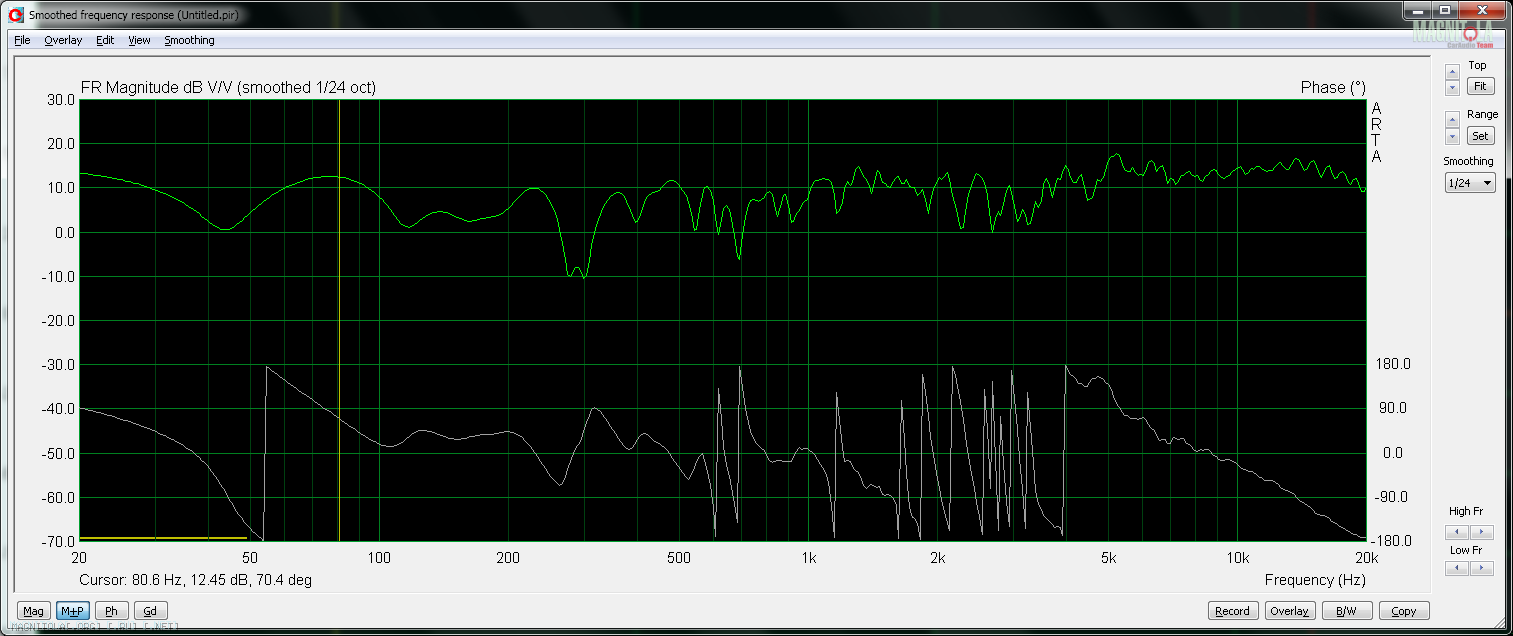Click the Fit button
This screenshot has width=1513, height=636.
pos(1480,86)
